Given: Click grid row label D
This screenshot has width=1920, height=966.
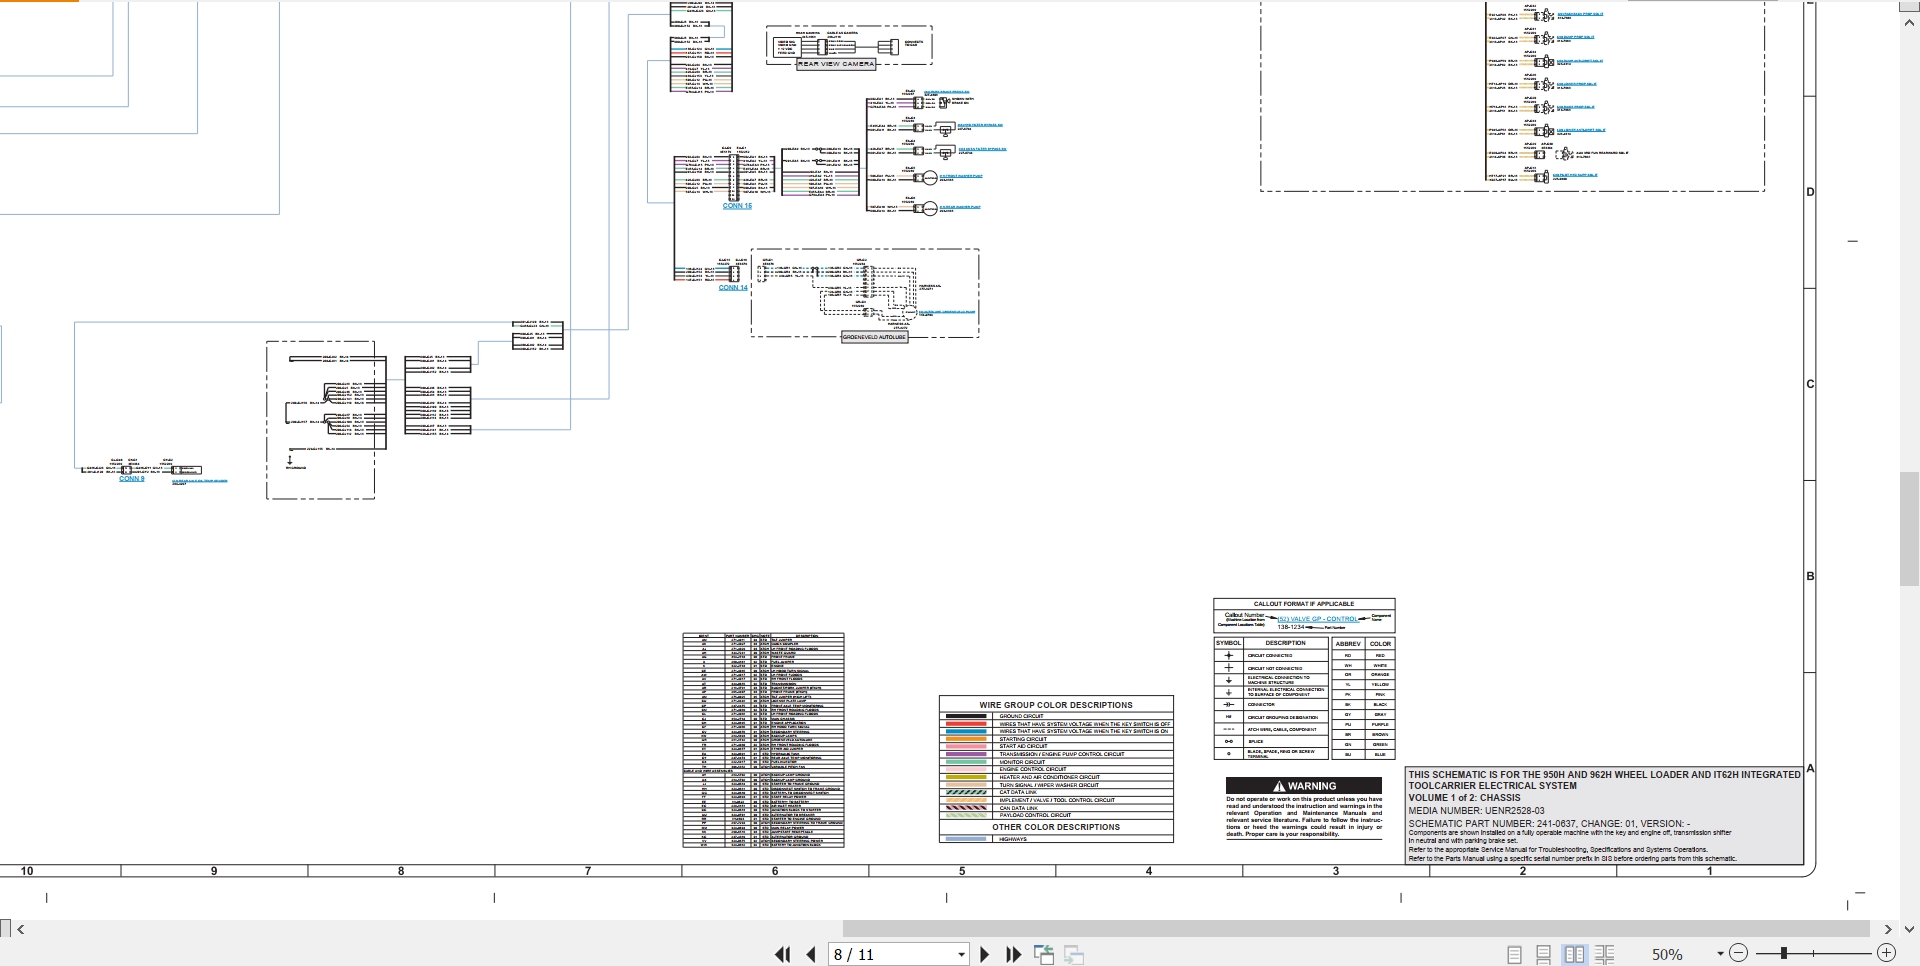Looking at the screenshot, I should (1810, 192).
